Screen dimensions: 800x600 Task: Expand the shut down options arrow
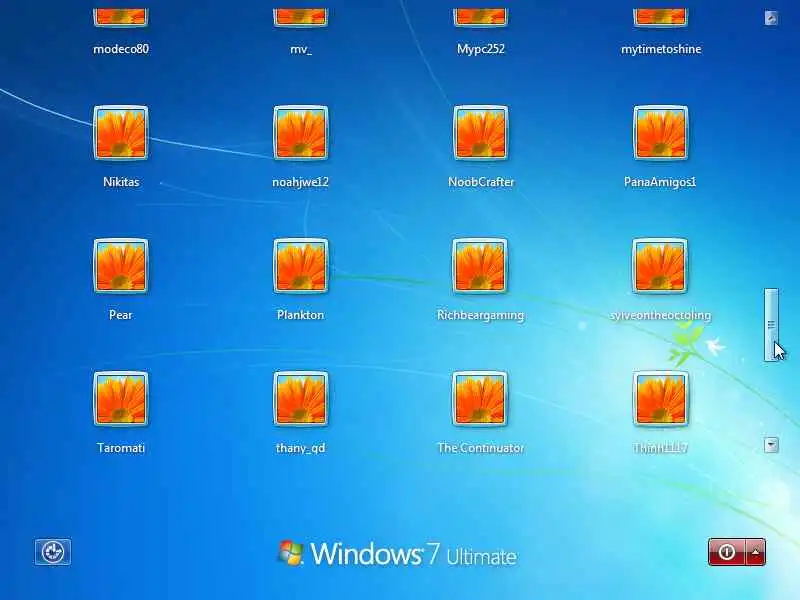coord(756,552)
